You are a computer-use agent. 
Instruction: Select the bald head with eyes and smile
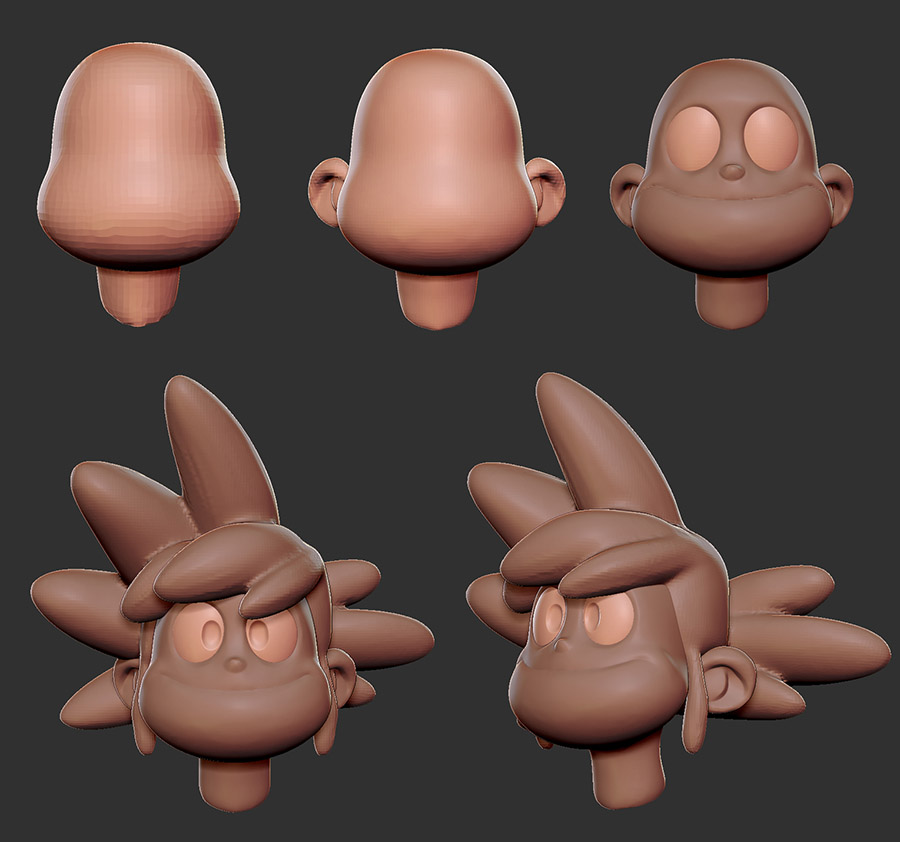point(731,192)
